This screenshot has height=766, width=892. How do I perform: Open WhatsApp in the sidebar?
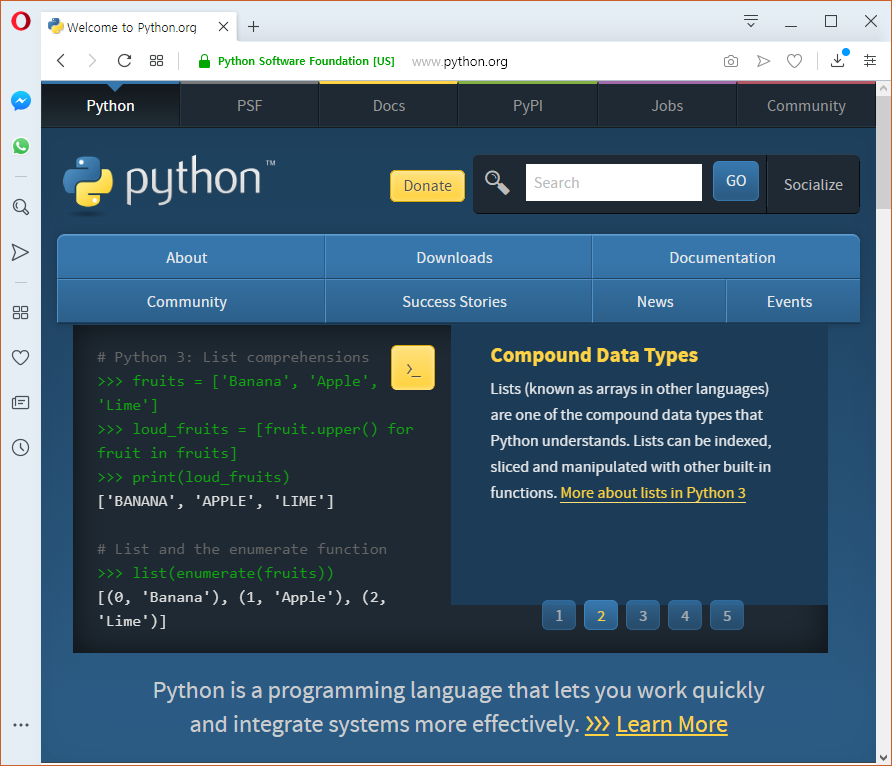click(20, 146)
